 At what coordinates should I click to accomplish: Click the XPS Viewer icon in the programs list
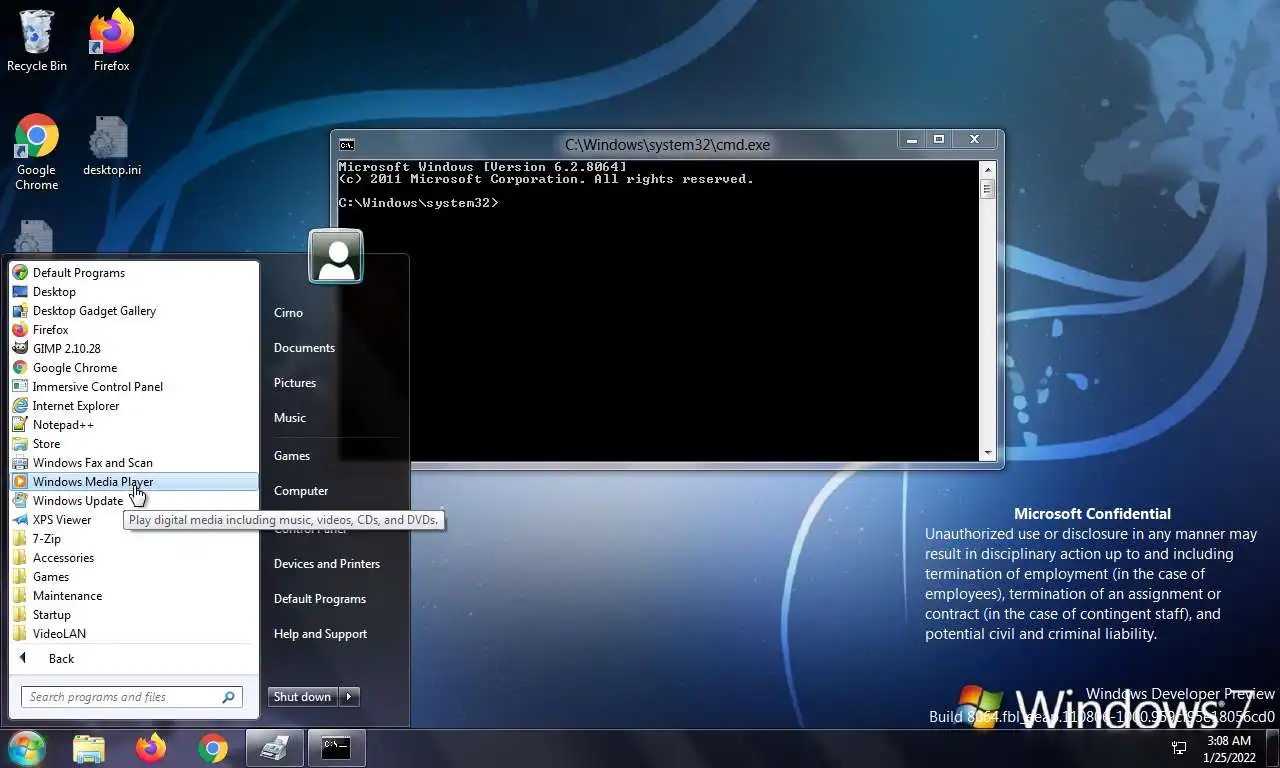click(x=20, y=519)
